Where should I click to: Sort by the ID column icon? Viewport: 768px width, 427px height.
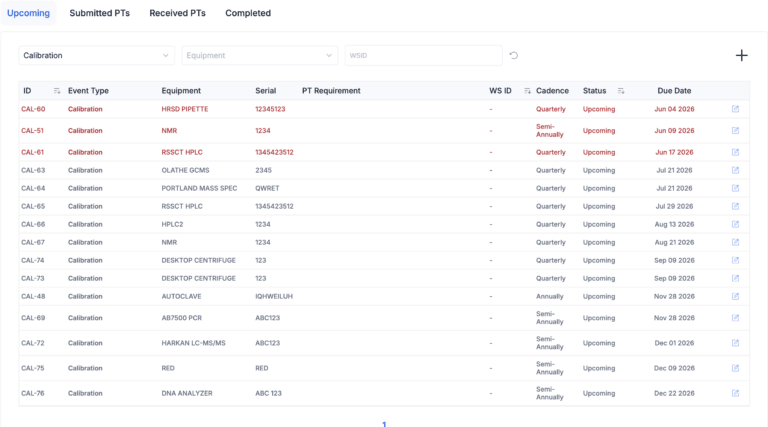coord(57,91)
